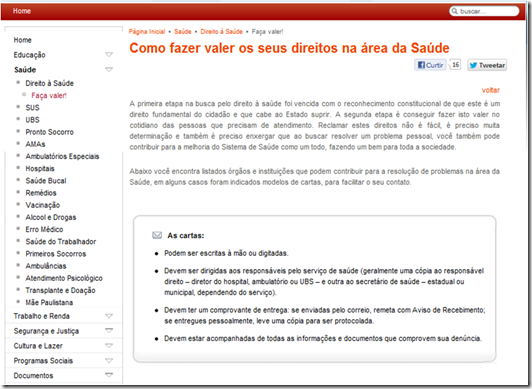Screen dimensions: 532x389
Task: Open the Hospitais sidebar link
Action: coord(40,169)
